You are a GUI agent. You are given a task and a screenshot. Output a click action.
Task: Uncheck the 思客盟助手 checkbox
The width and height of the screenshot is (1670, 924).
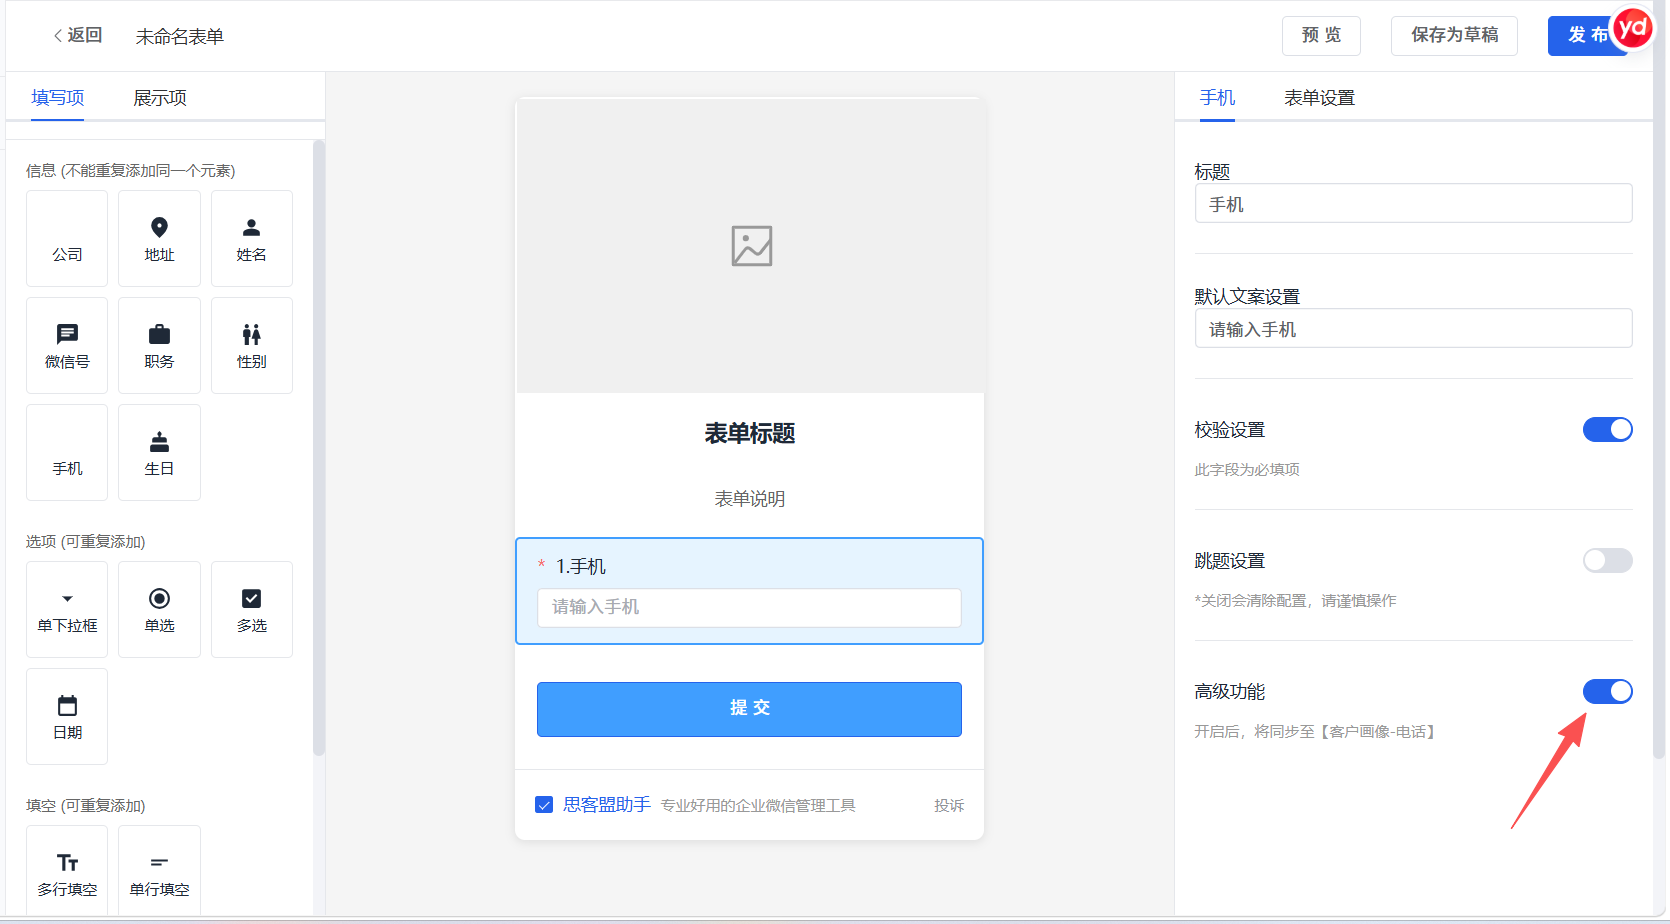point(544,805)
